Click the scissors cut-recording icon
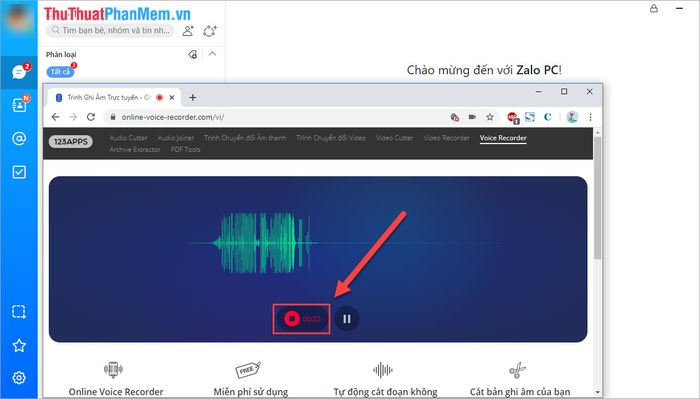 click(517, 370)
